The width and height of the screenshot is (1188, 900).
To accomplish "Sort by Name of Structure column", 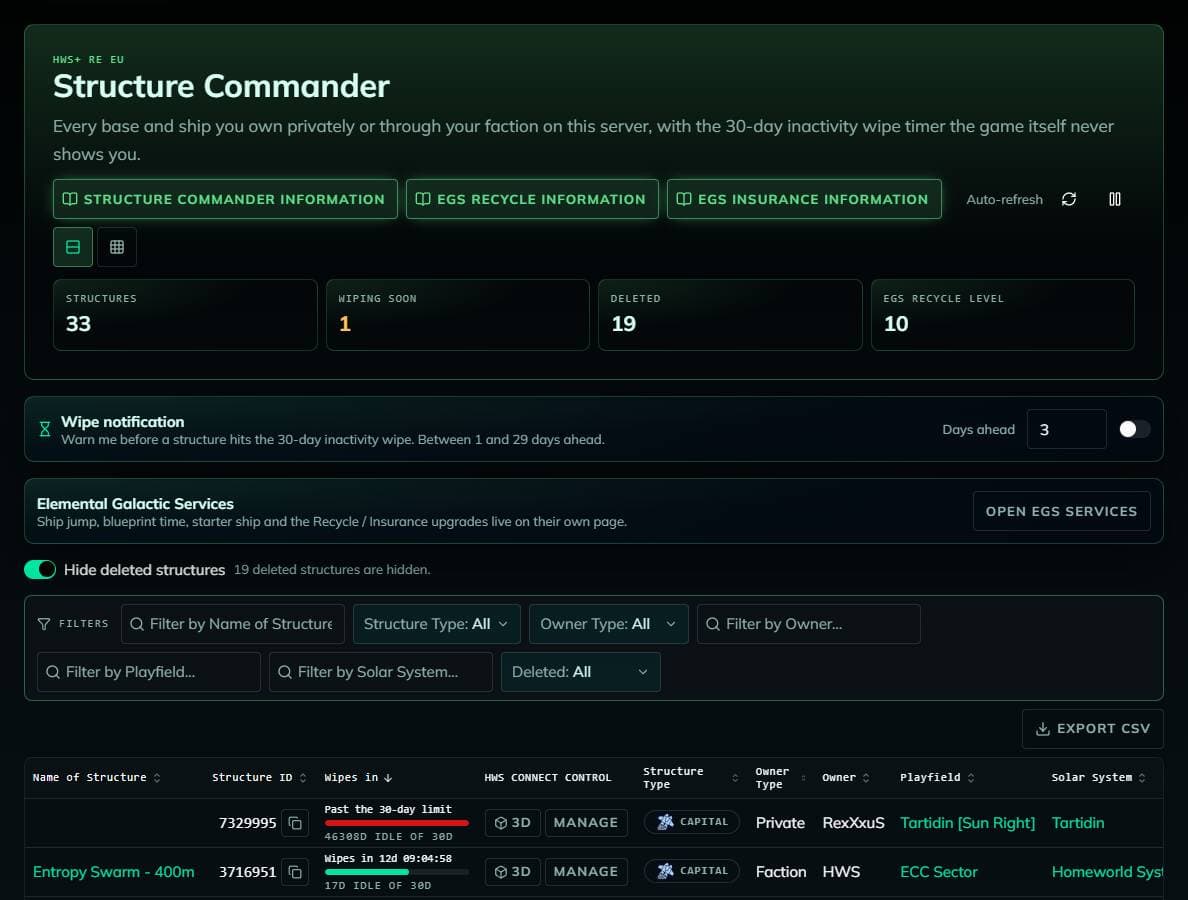I will 96,777.
